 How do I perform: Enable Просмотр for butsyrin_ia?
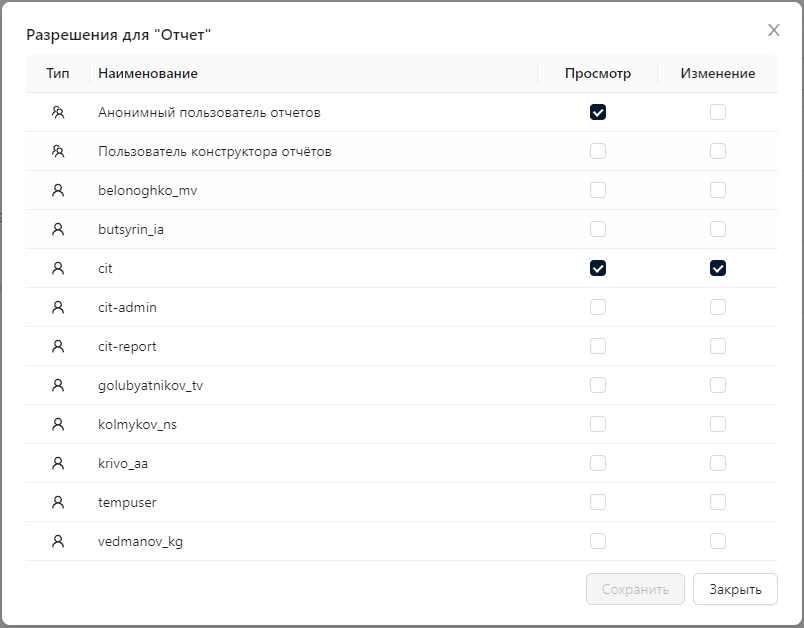(598, 229)
